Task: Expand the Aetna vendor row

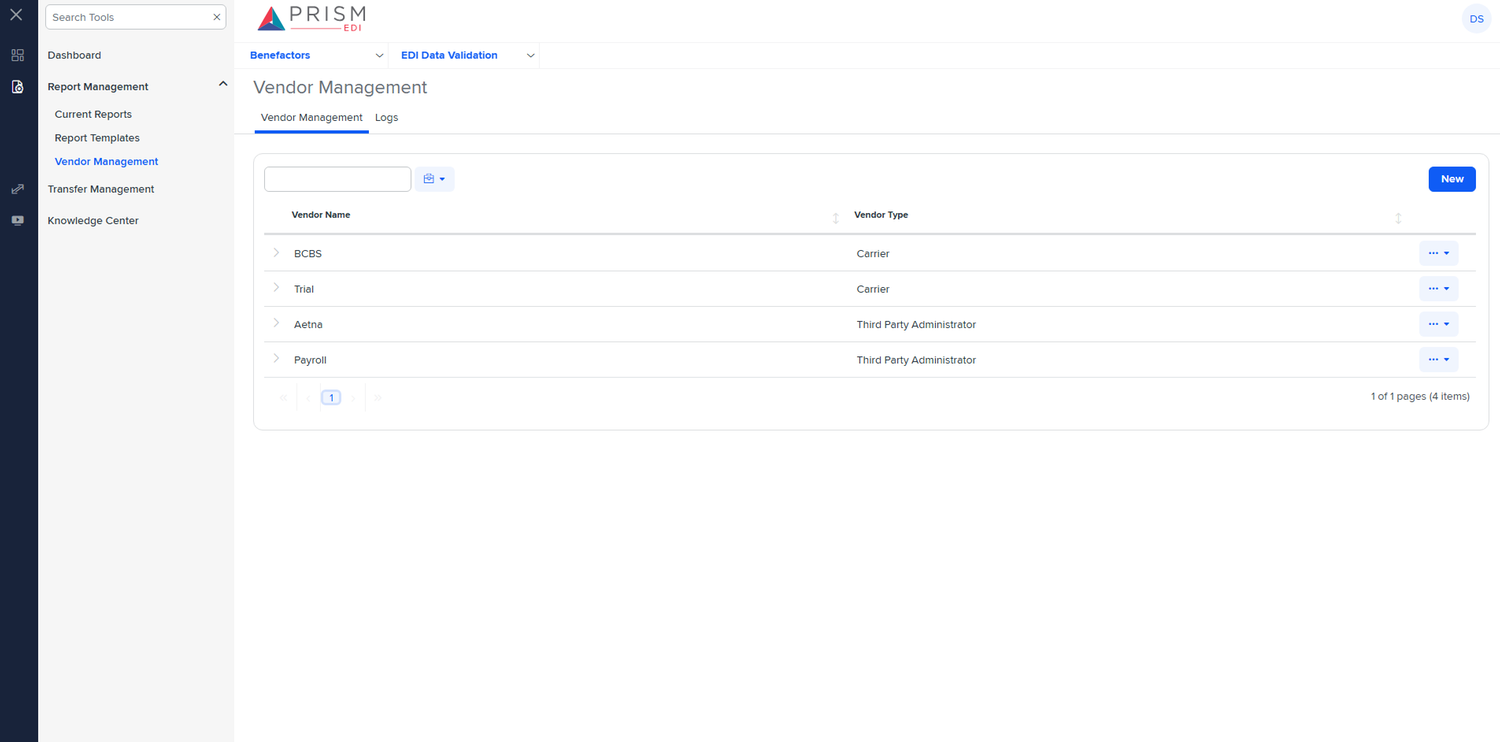Action: pos(276,323)
